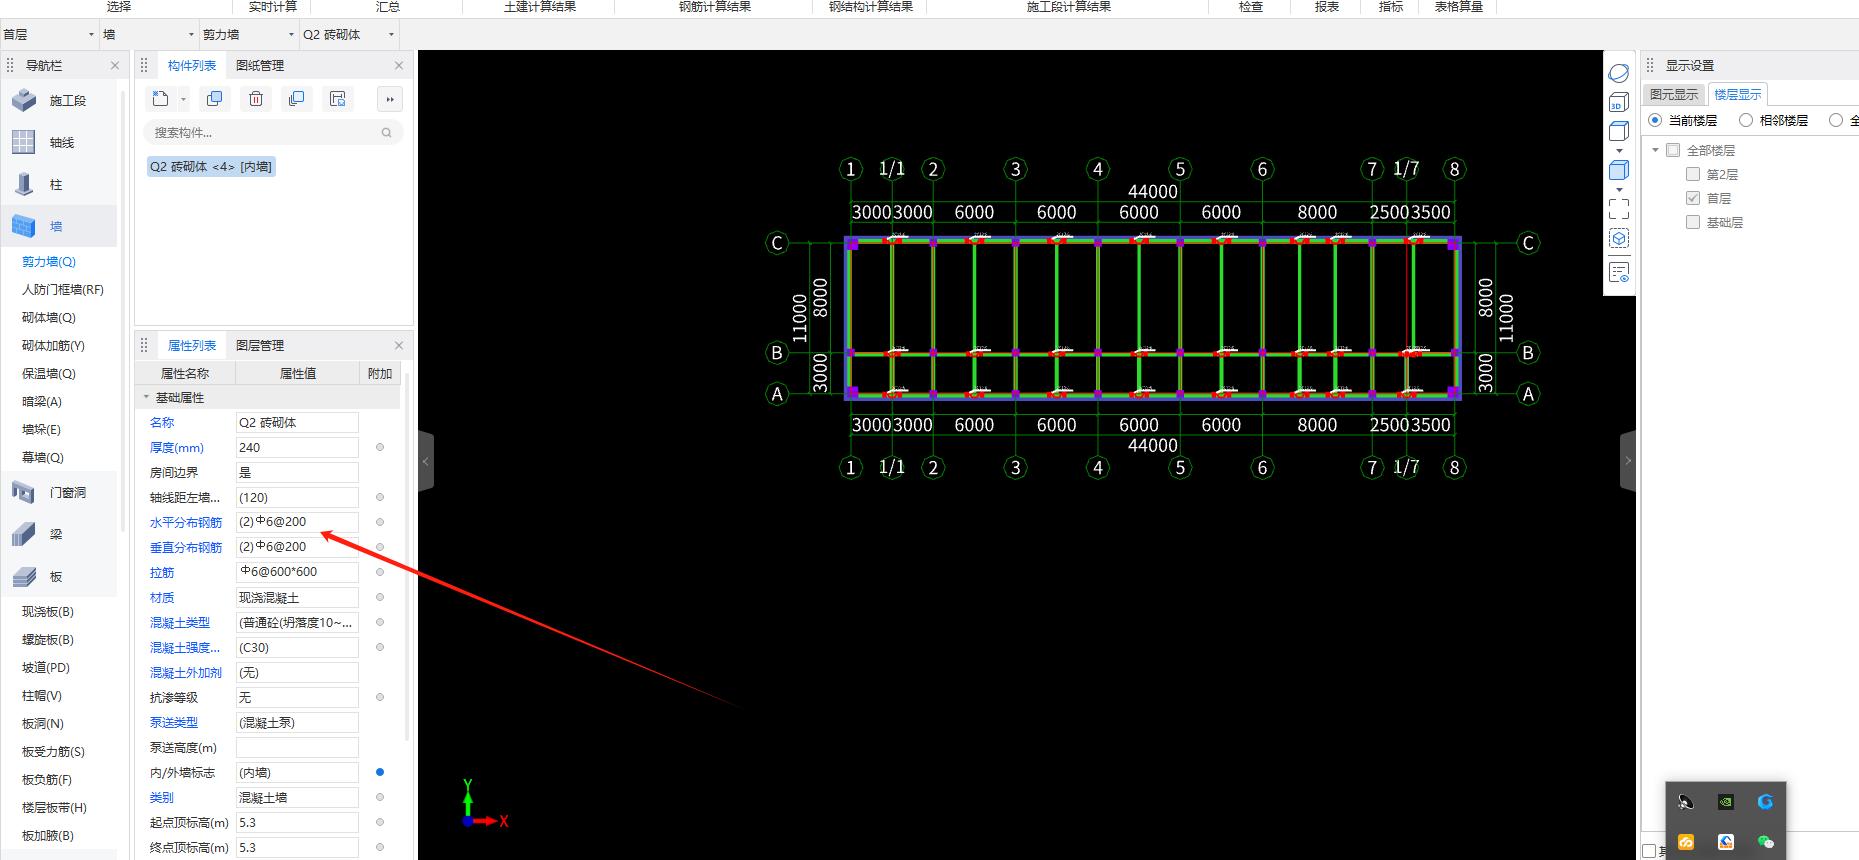Open the 柱 section in navigation bar
Screen dimensions: 1859x860
pyautogui.click(x=60, y=184)
